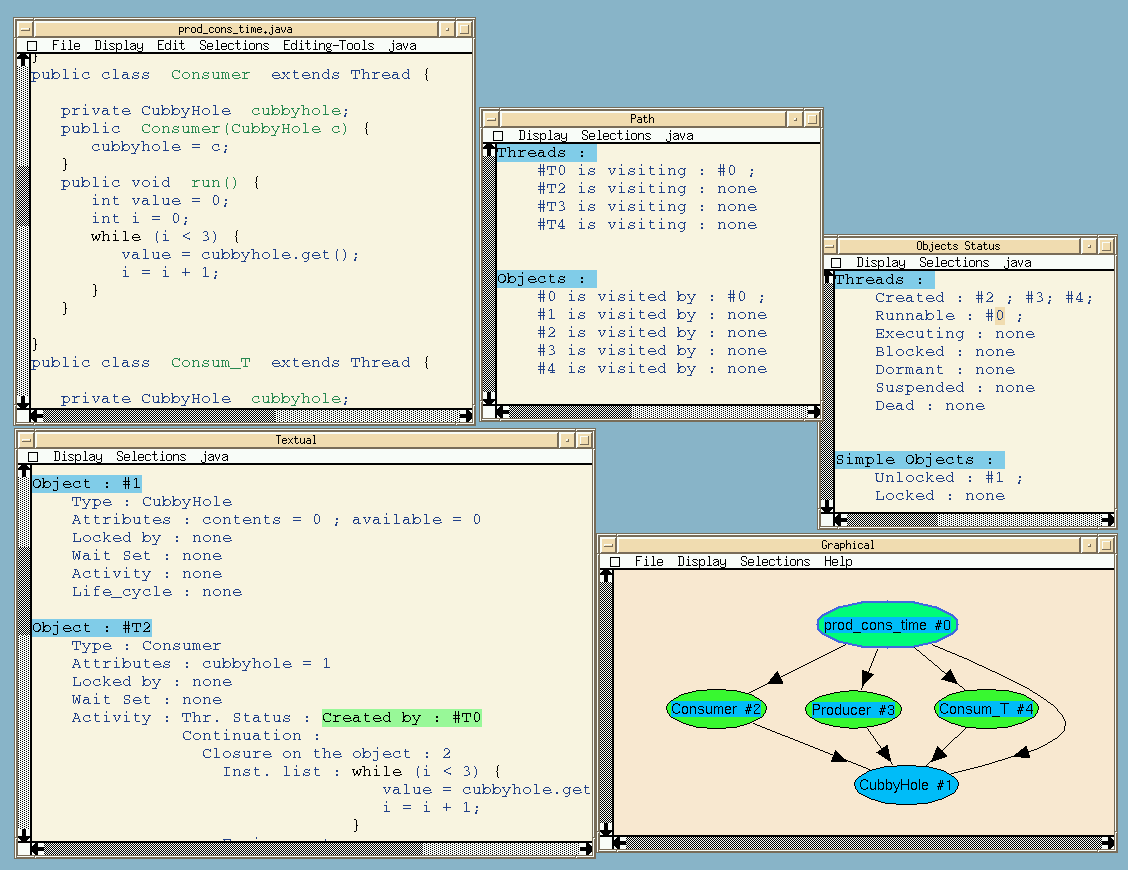Click the scroll-down arrow in prod_cons_time.java window

click(23, 402)
